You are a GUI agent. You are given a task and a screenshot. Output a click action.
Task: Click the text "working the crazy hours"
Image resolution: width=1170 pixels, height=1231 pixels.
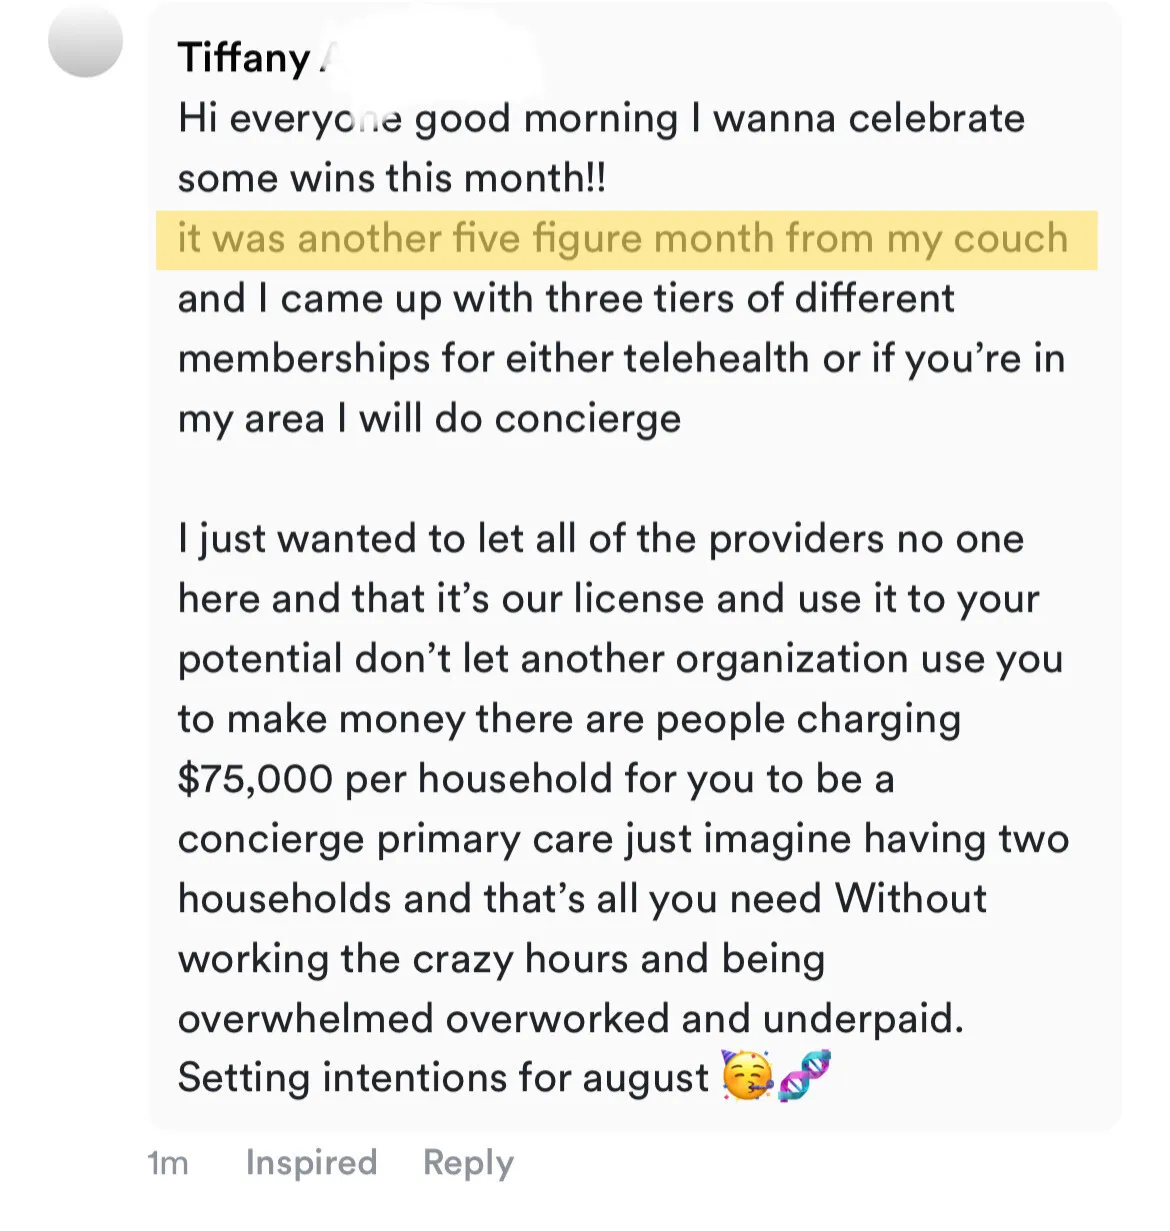point(404,959)
